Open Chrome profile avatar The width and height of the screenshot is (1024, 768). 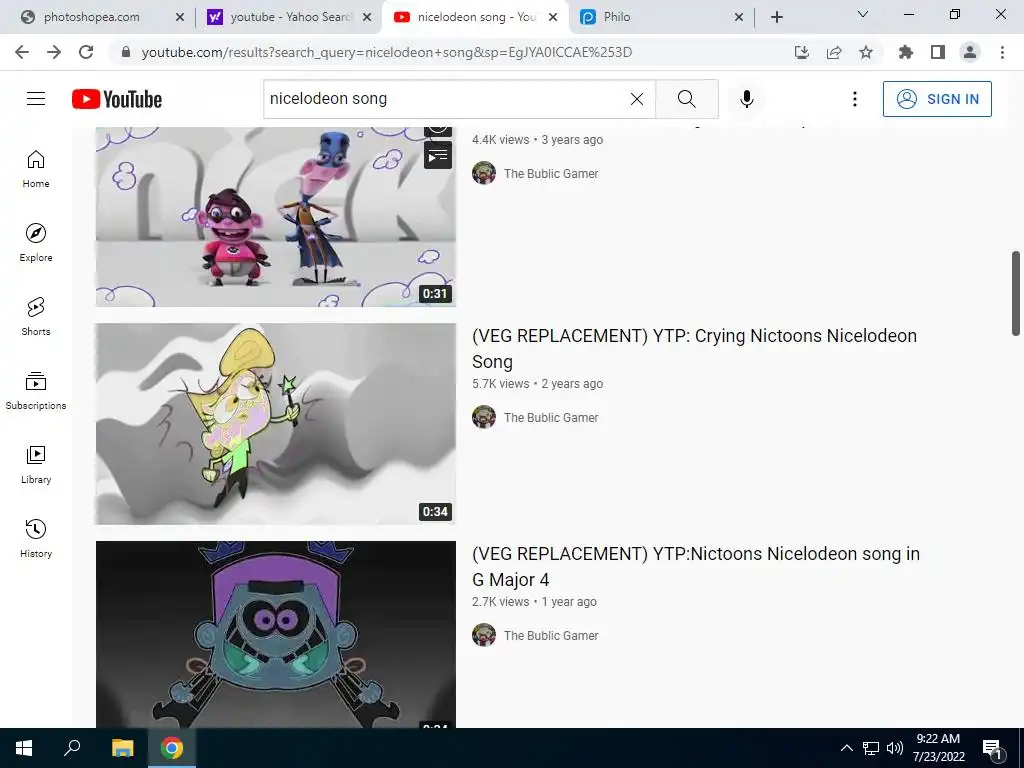(x=970, y=52)
